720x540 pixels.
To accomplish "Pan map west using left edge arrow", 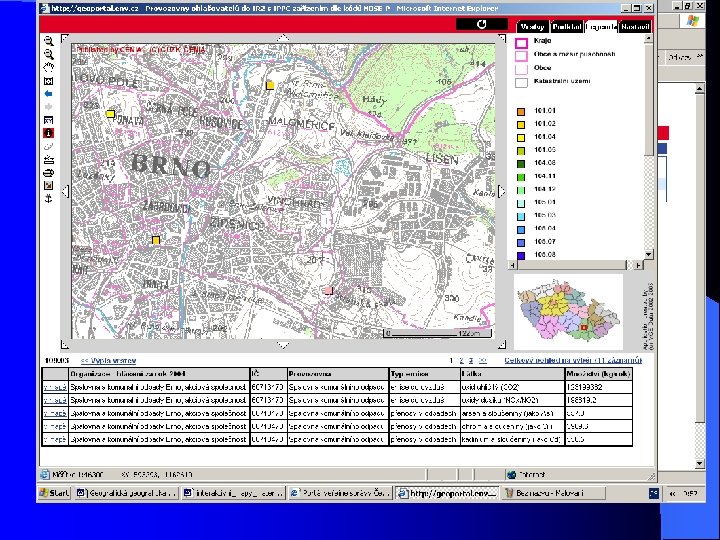I will pyautogui.click(x=64, y=190).
